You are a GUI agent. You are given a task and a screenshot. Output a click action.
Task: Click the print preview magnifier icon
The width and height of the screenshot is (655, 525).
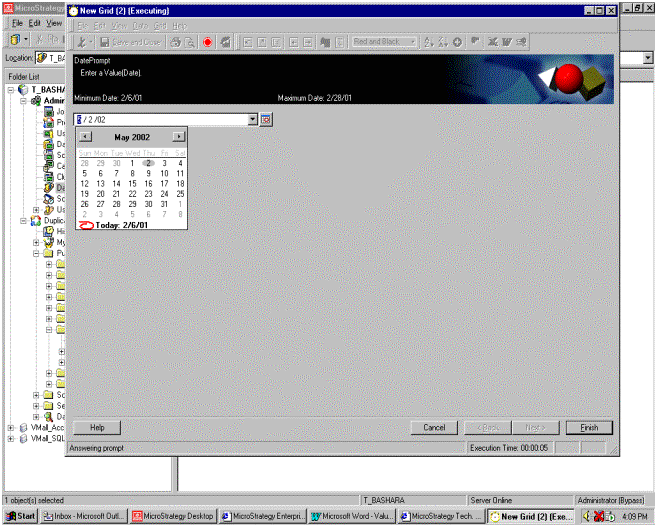pyautogui.click(x=189, y=42)
